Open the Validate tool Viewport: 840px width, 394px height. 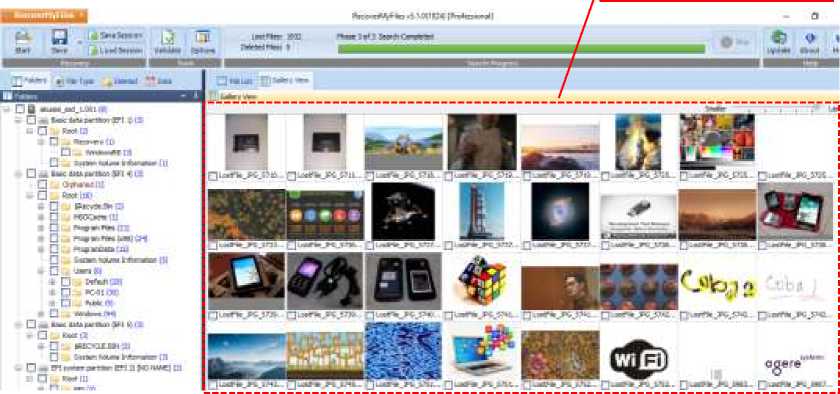tap(168, 42)
